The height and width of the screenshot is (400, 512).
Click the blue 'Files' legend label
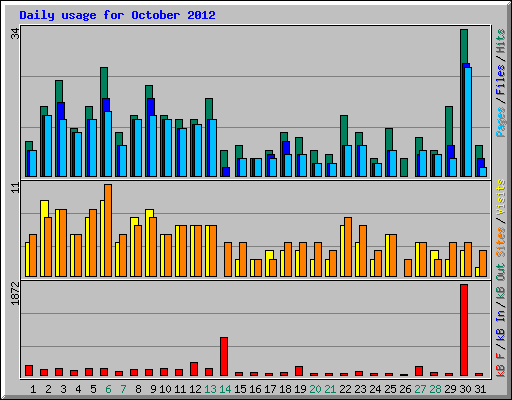[501, 79]
